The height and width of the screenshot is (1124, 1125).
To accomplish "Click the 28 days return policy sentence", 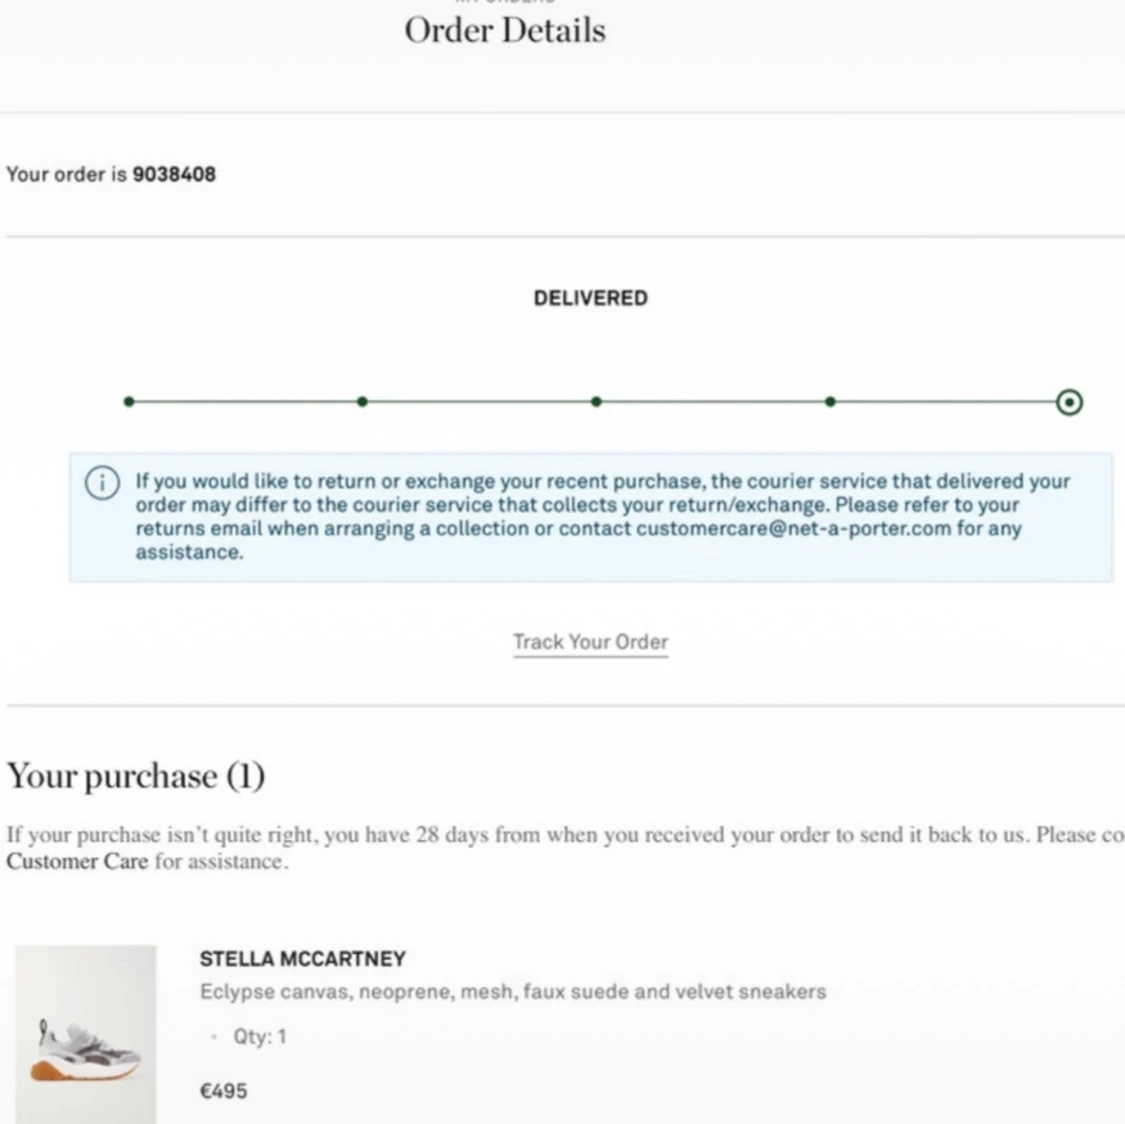I will (560, 835).
